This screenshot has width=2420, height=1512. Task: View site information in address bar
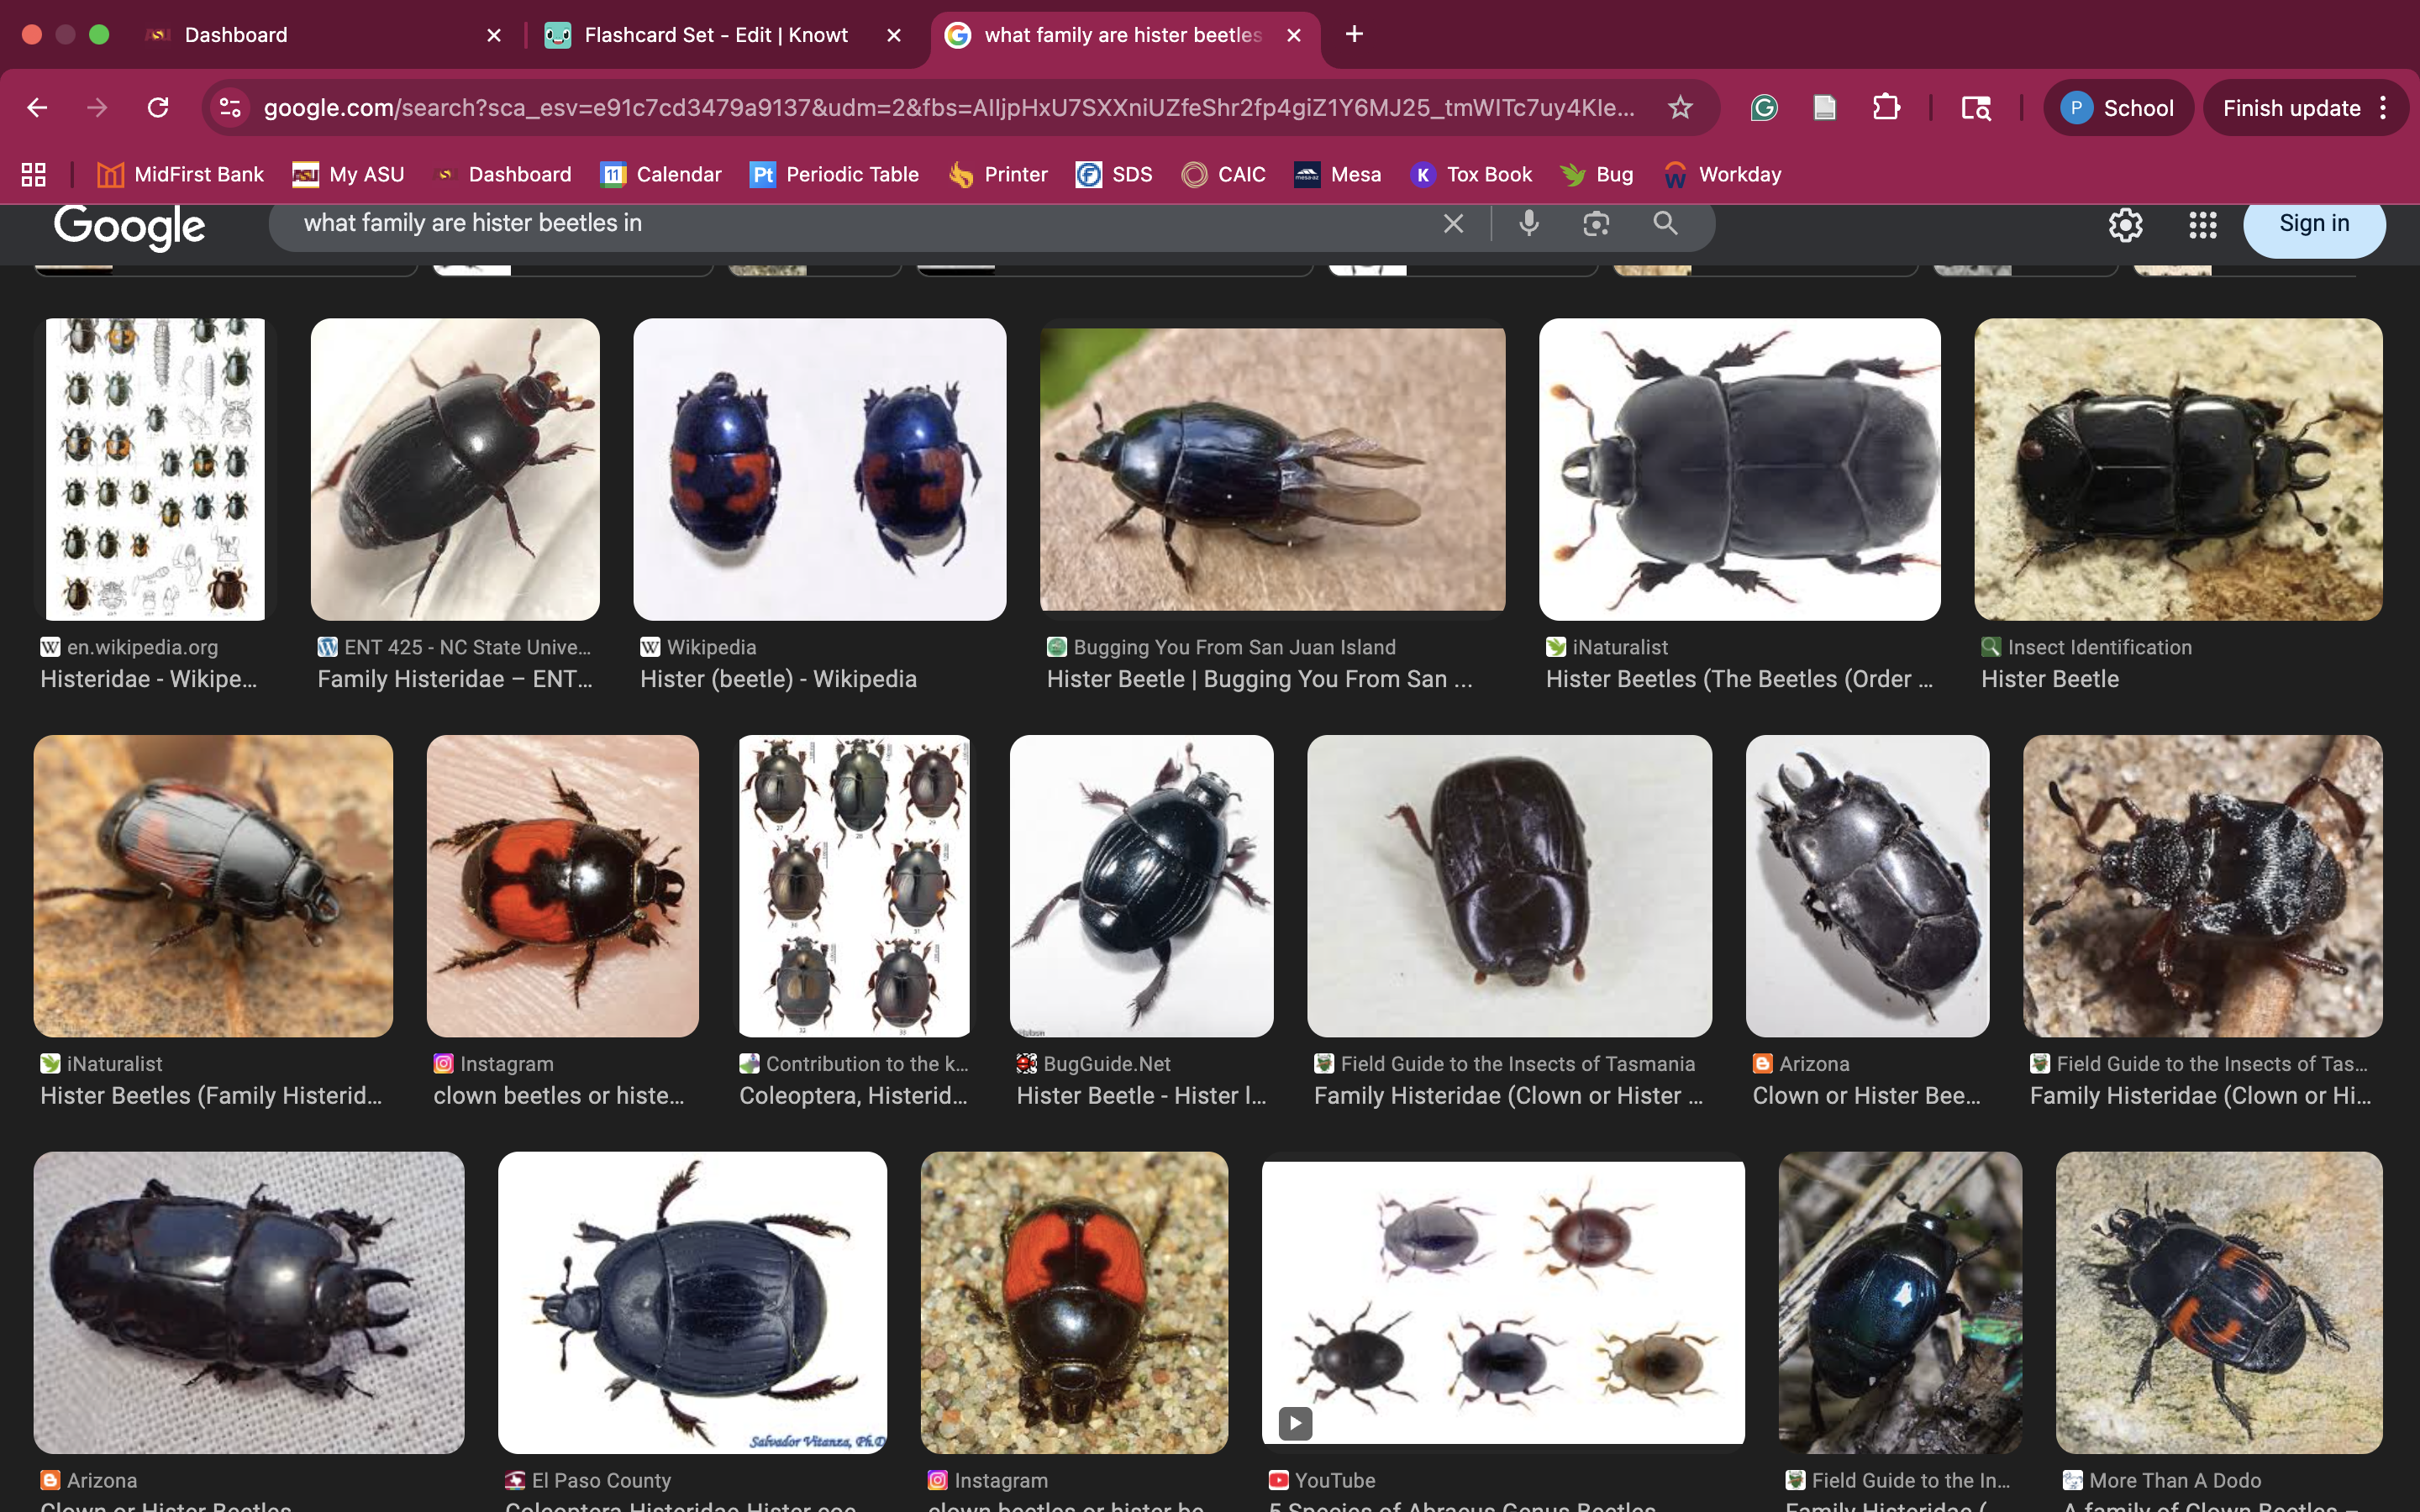coord(230,107)
